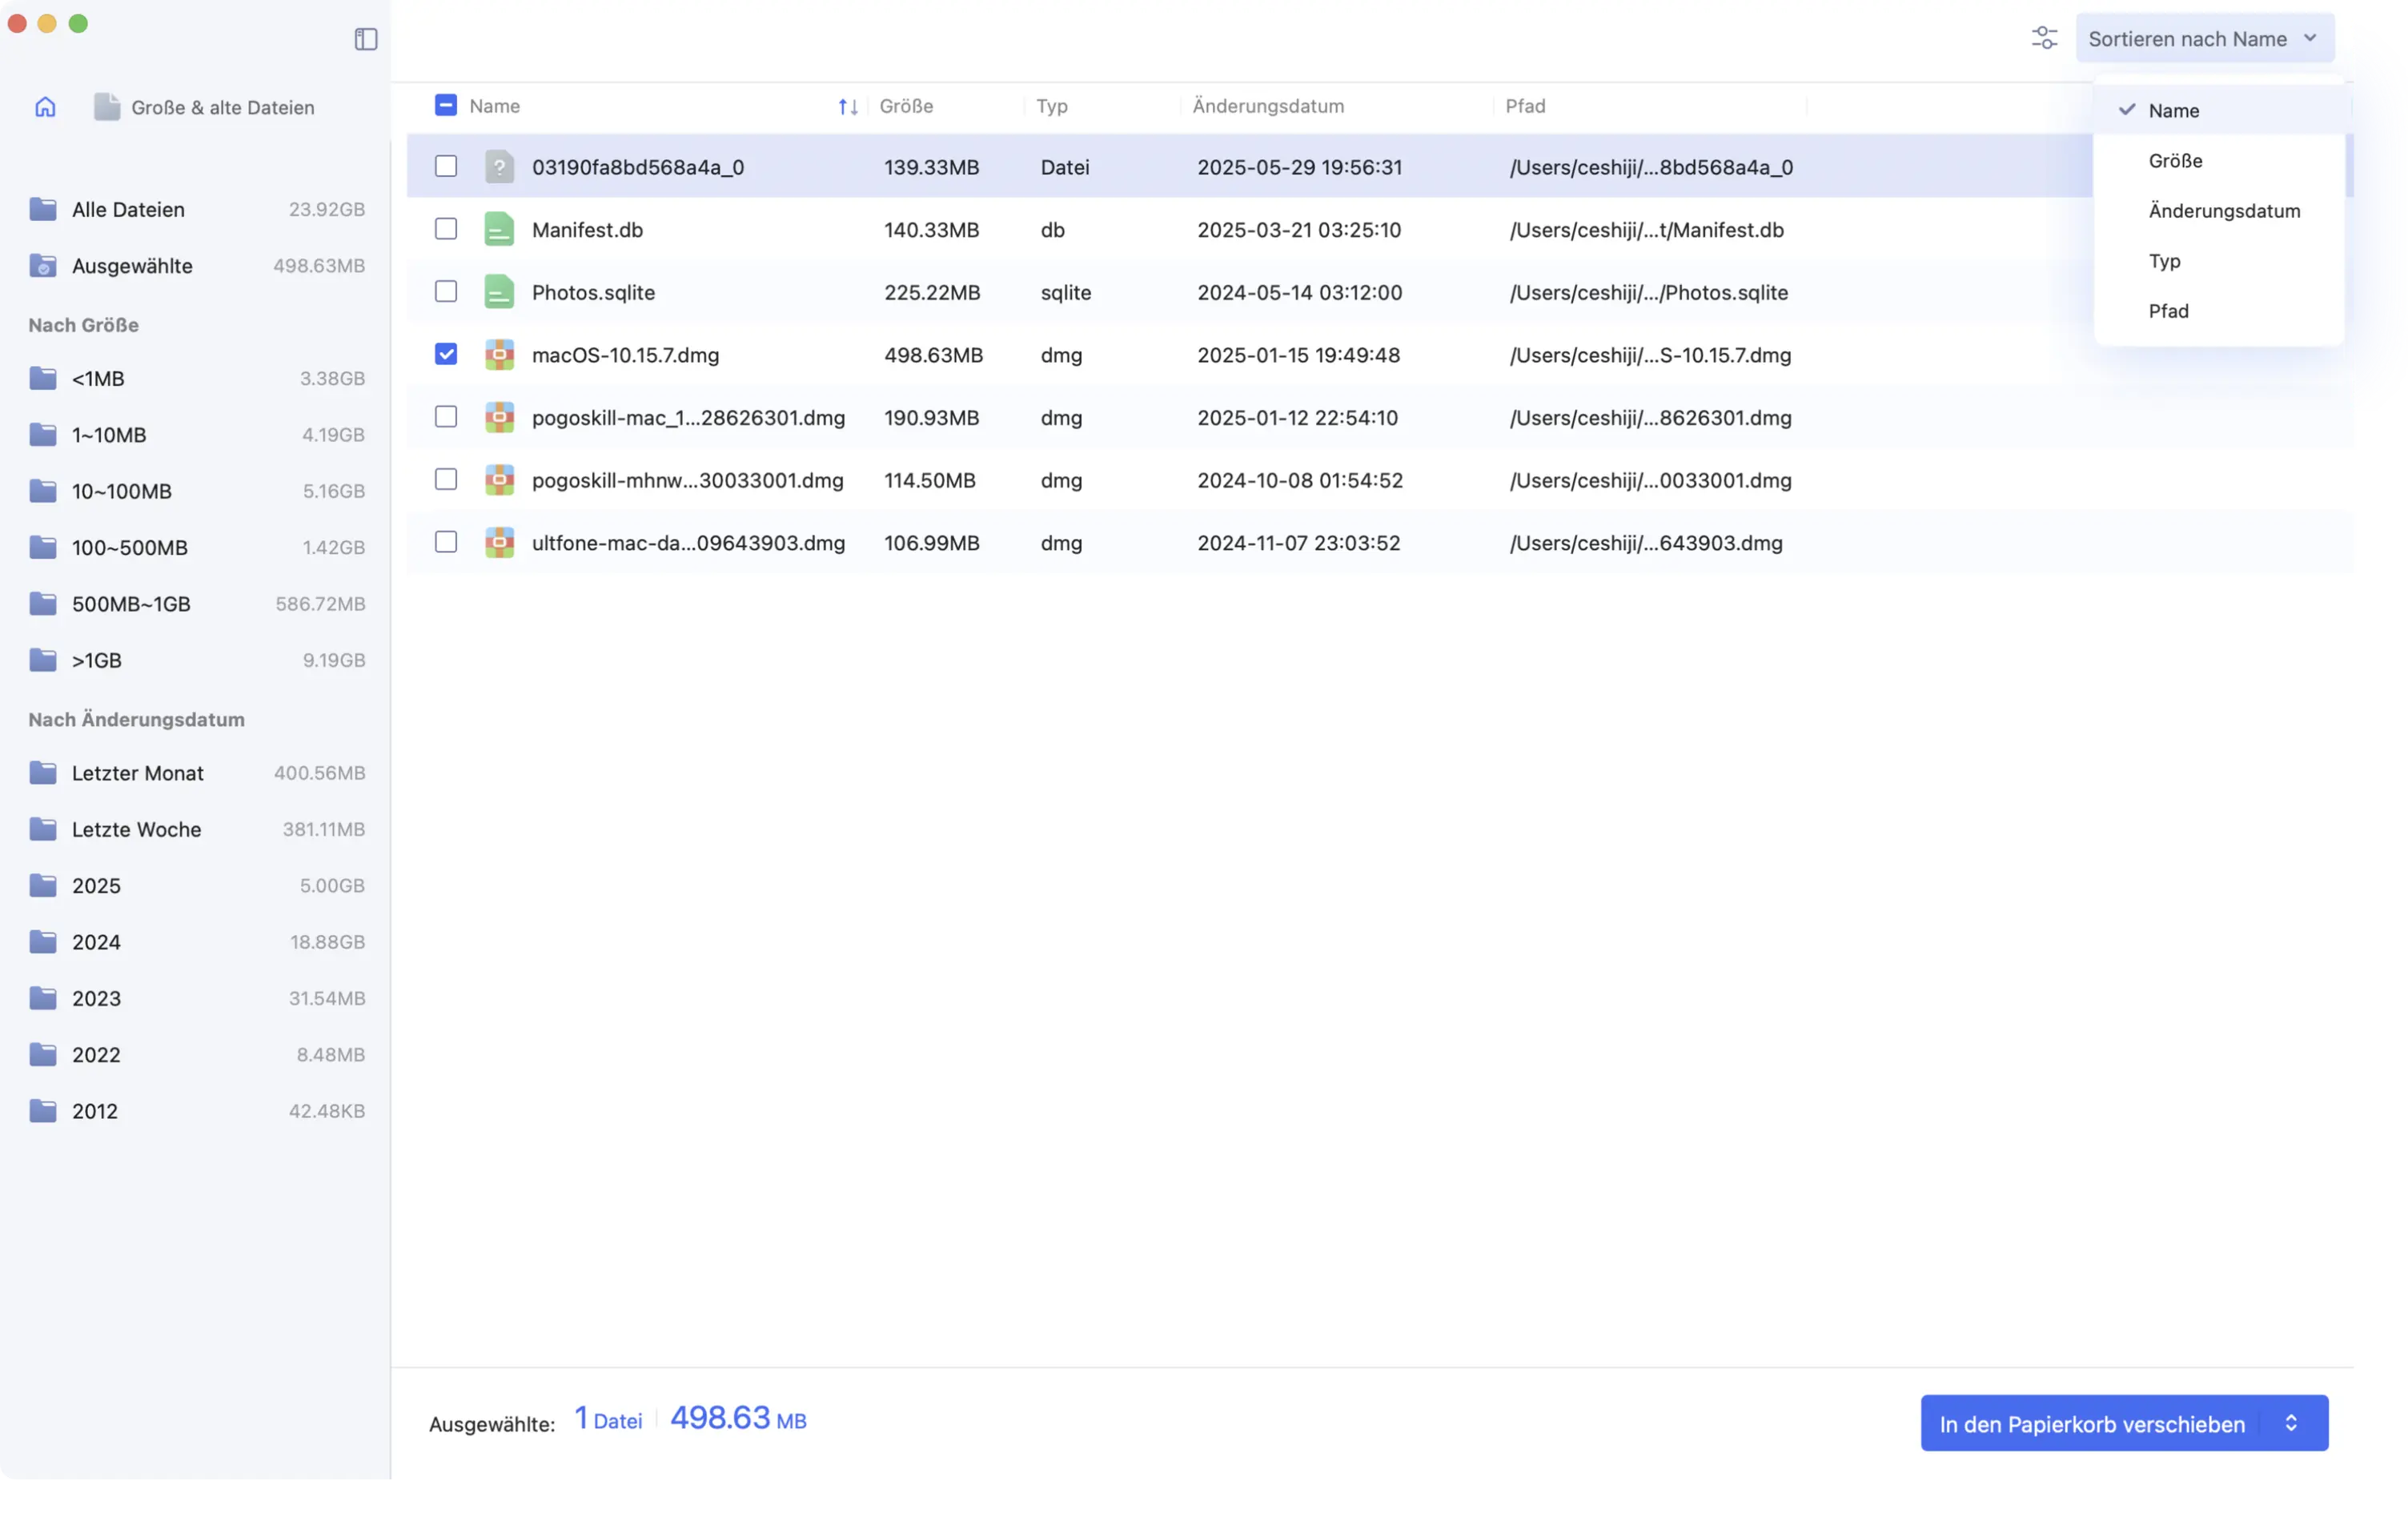Open the filter settings sliders icon
The height and width of the screenshot is (1513, 2408).
point(2045,38)
